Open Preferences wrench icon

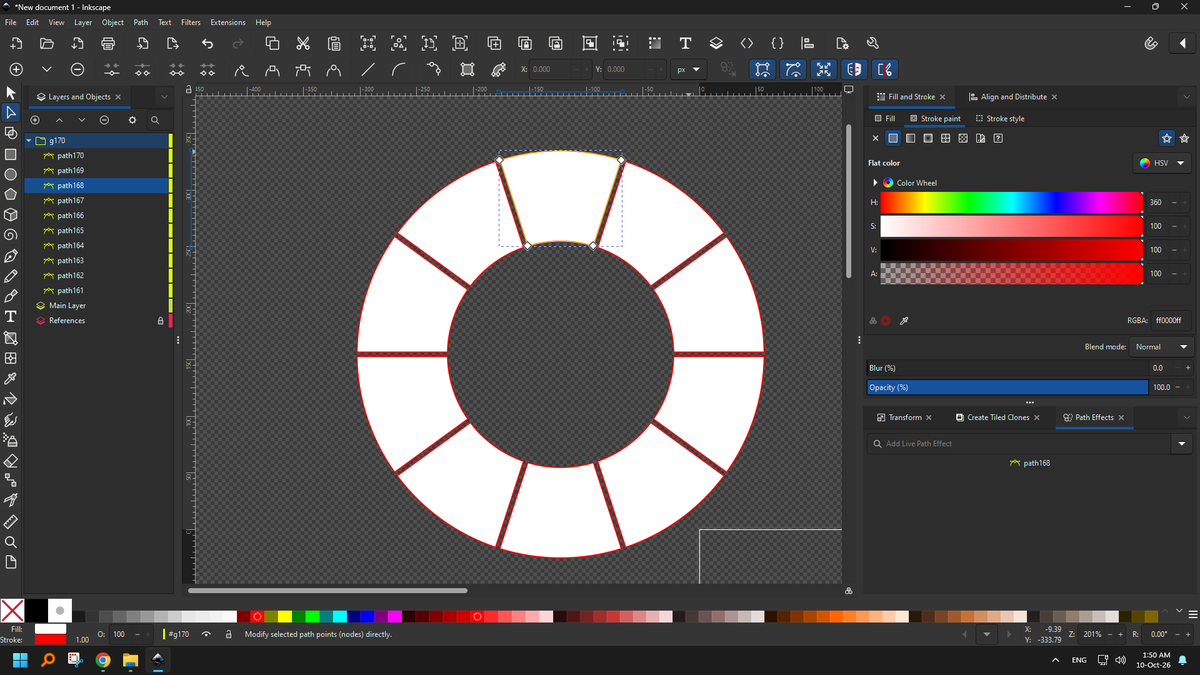(872, 43)
